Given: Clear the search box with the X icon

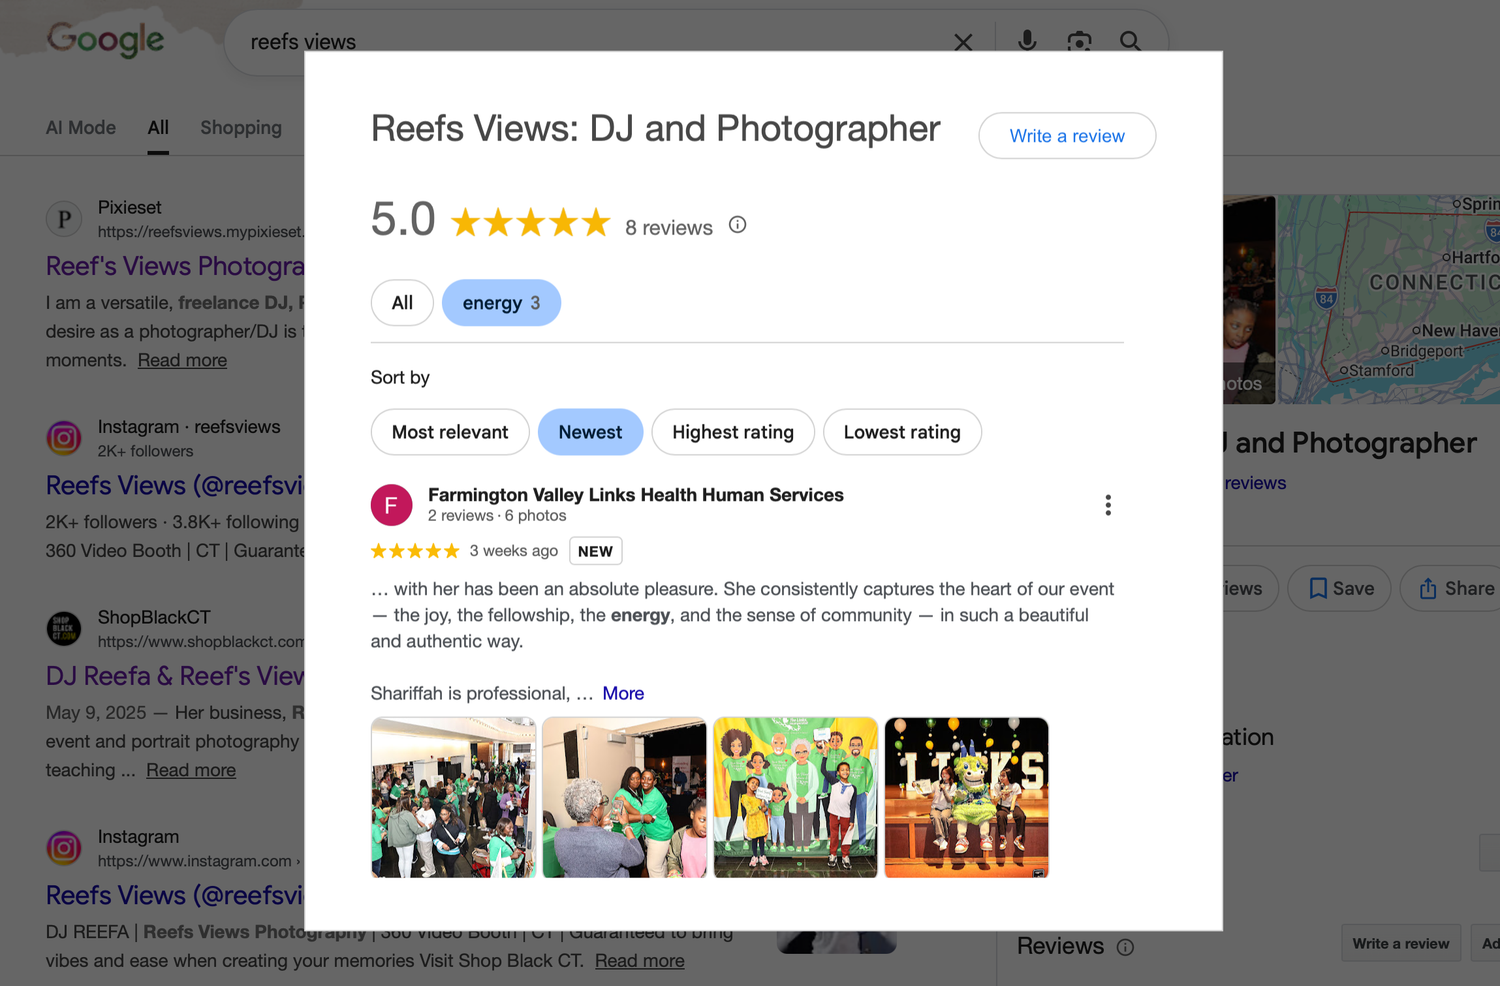Looking at the screenshot, I should coord(963,42).
